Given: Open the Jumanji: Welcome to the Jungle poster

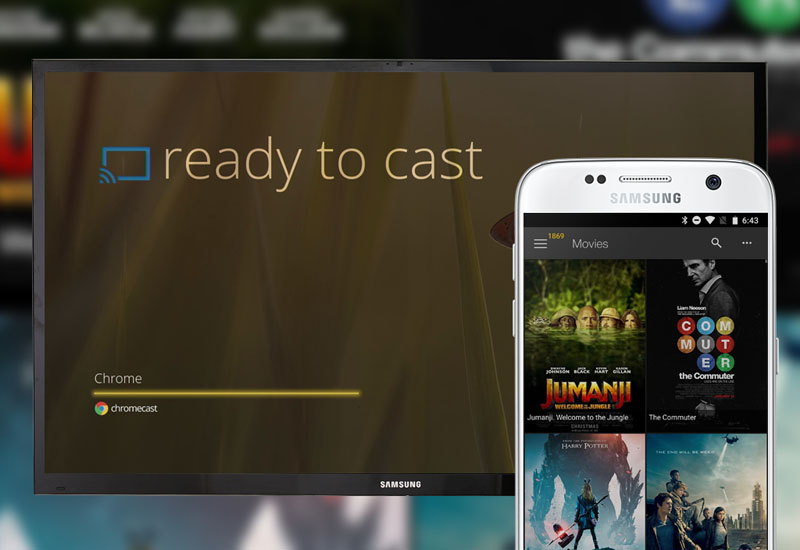Looking at the screenshot, I should tap(585, 346).
